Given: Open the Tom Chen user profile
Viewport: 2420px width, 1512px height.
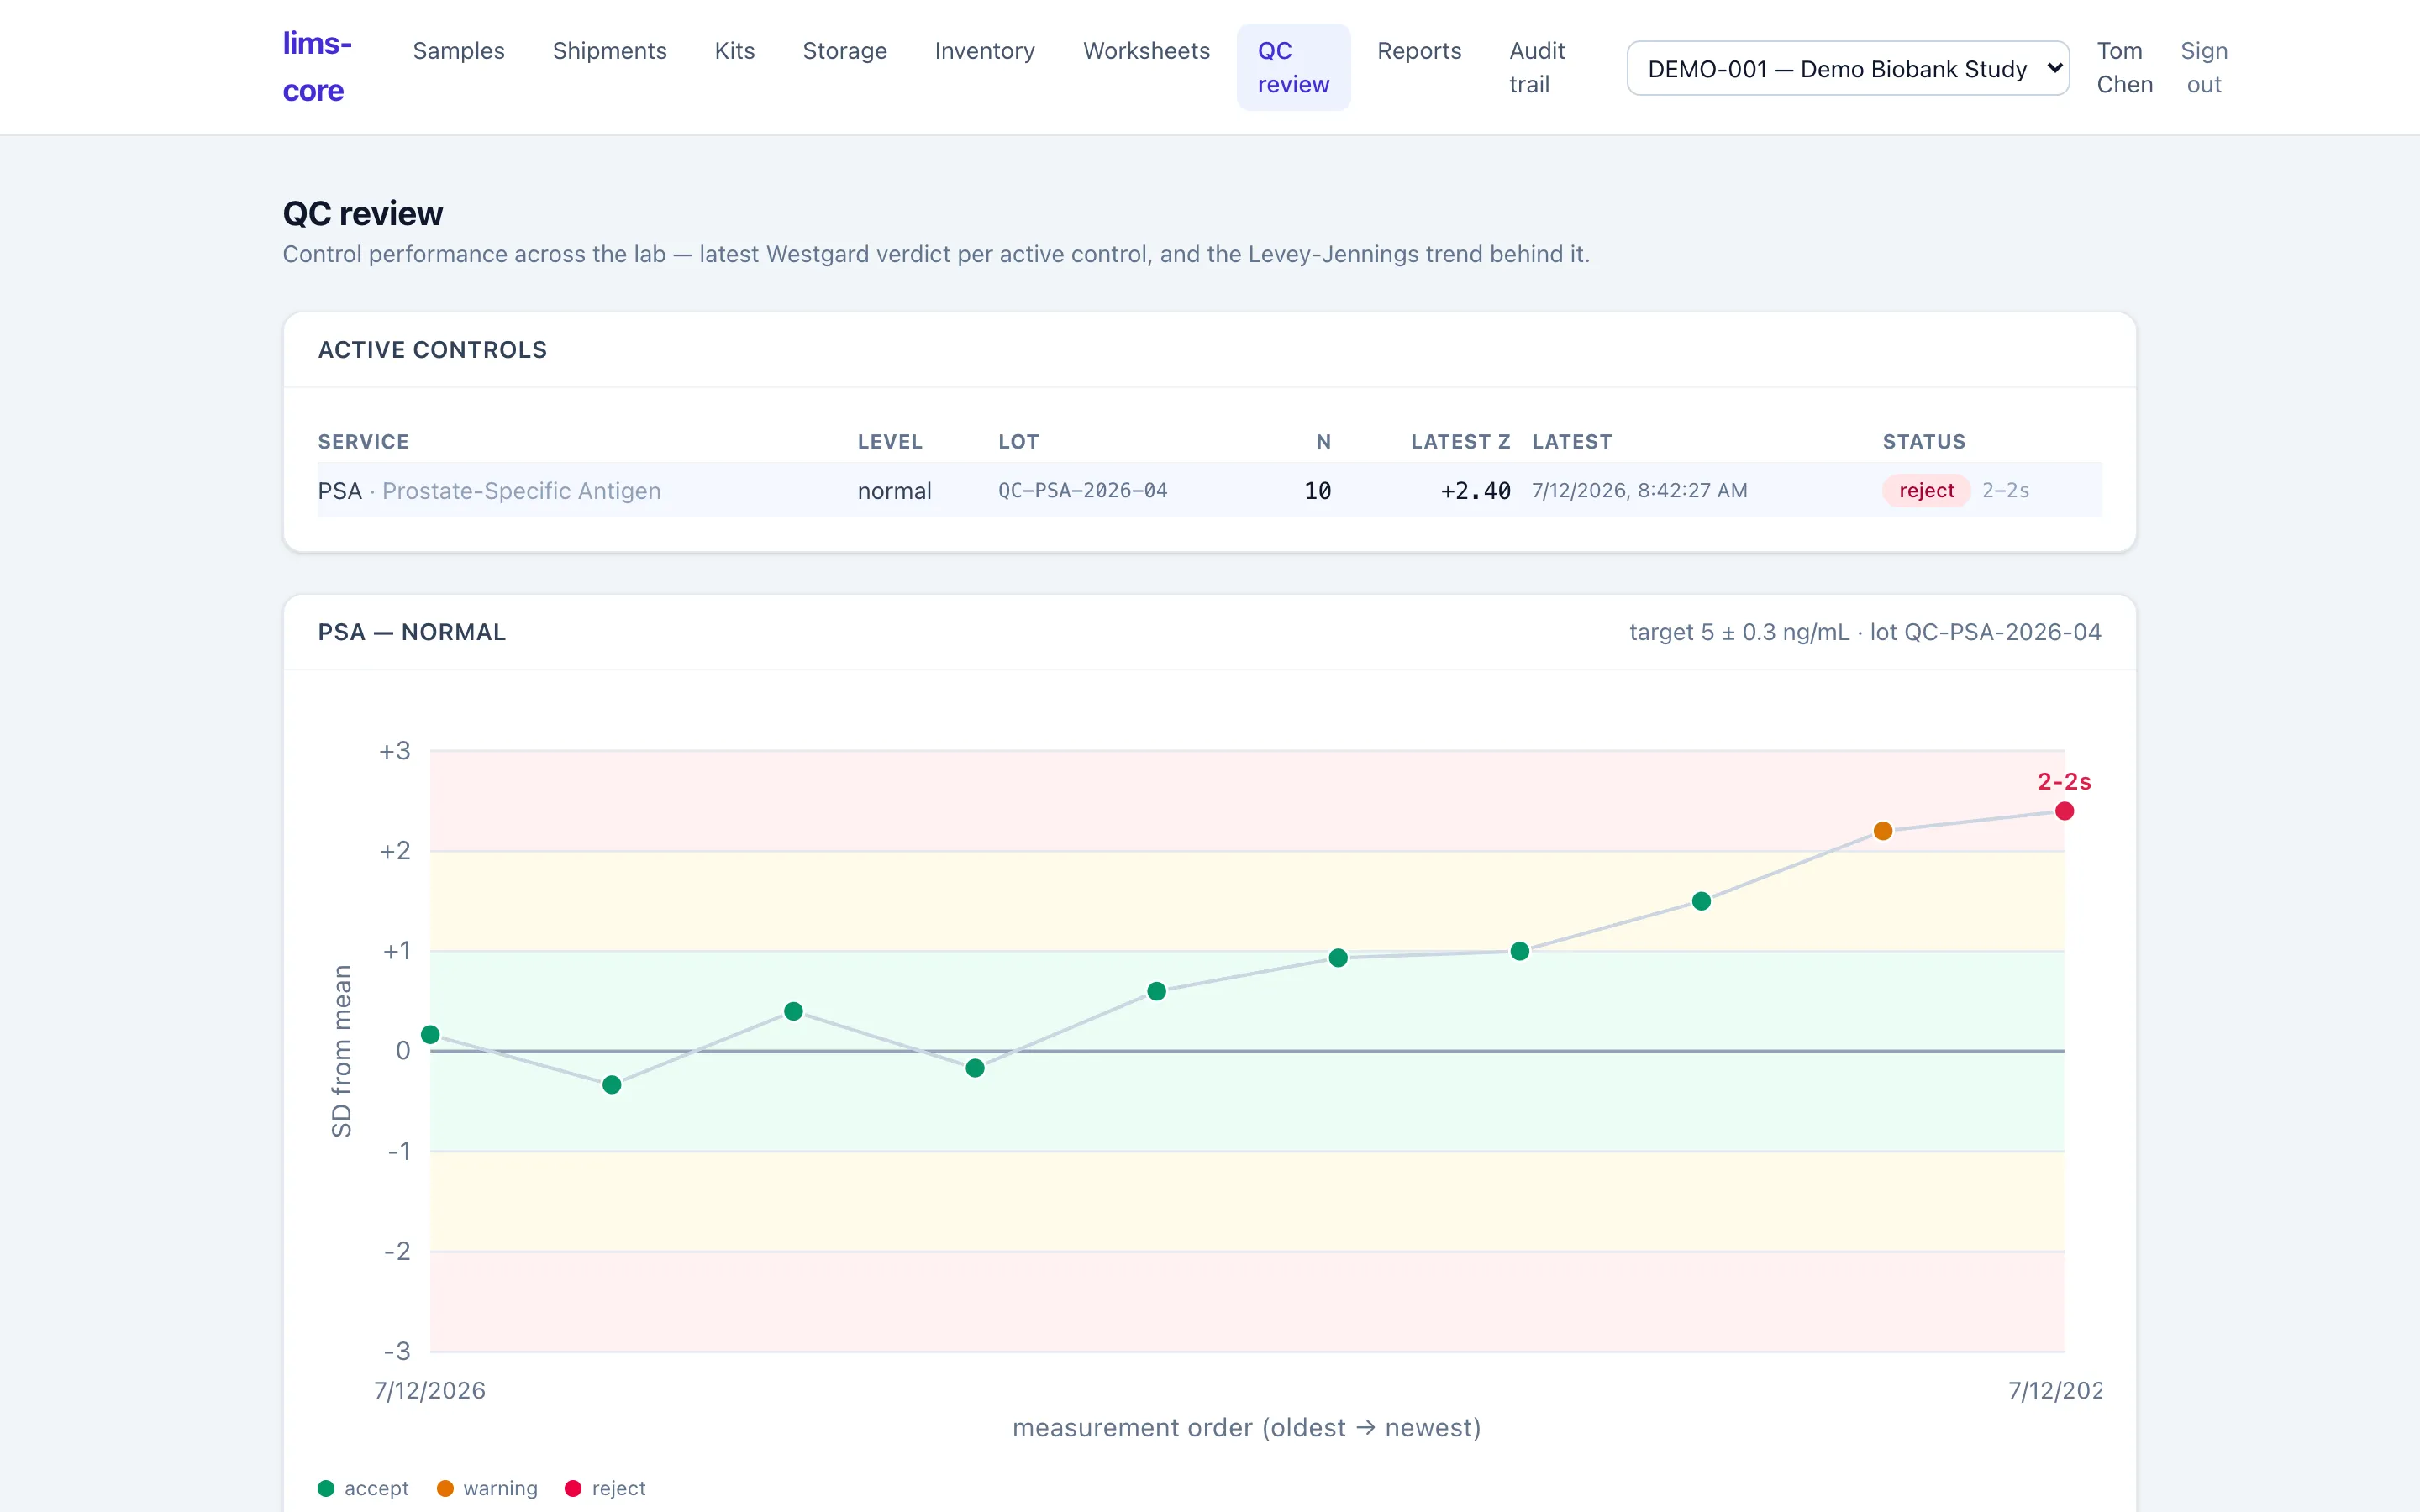Looking at the screenshot, I should [x=2125, y=67].
